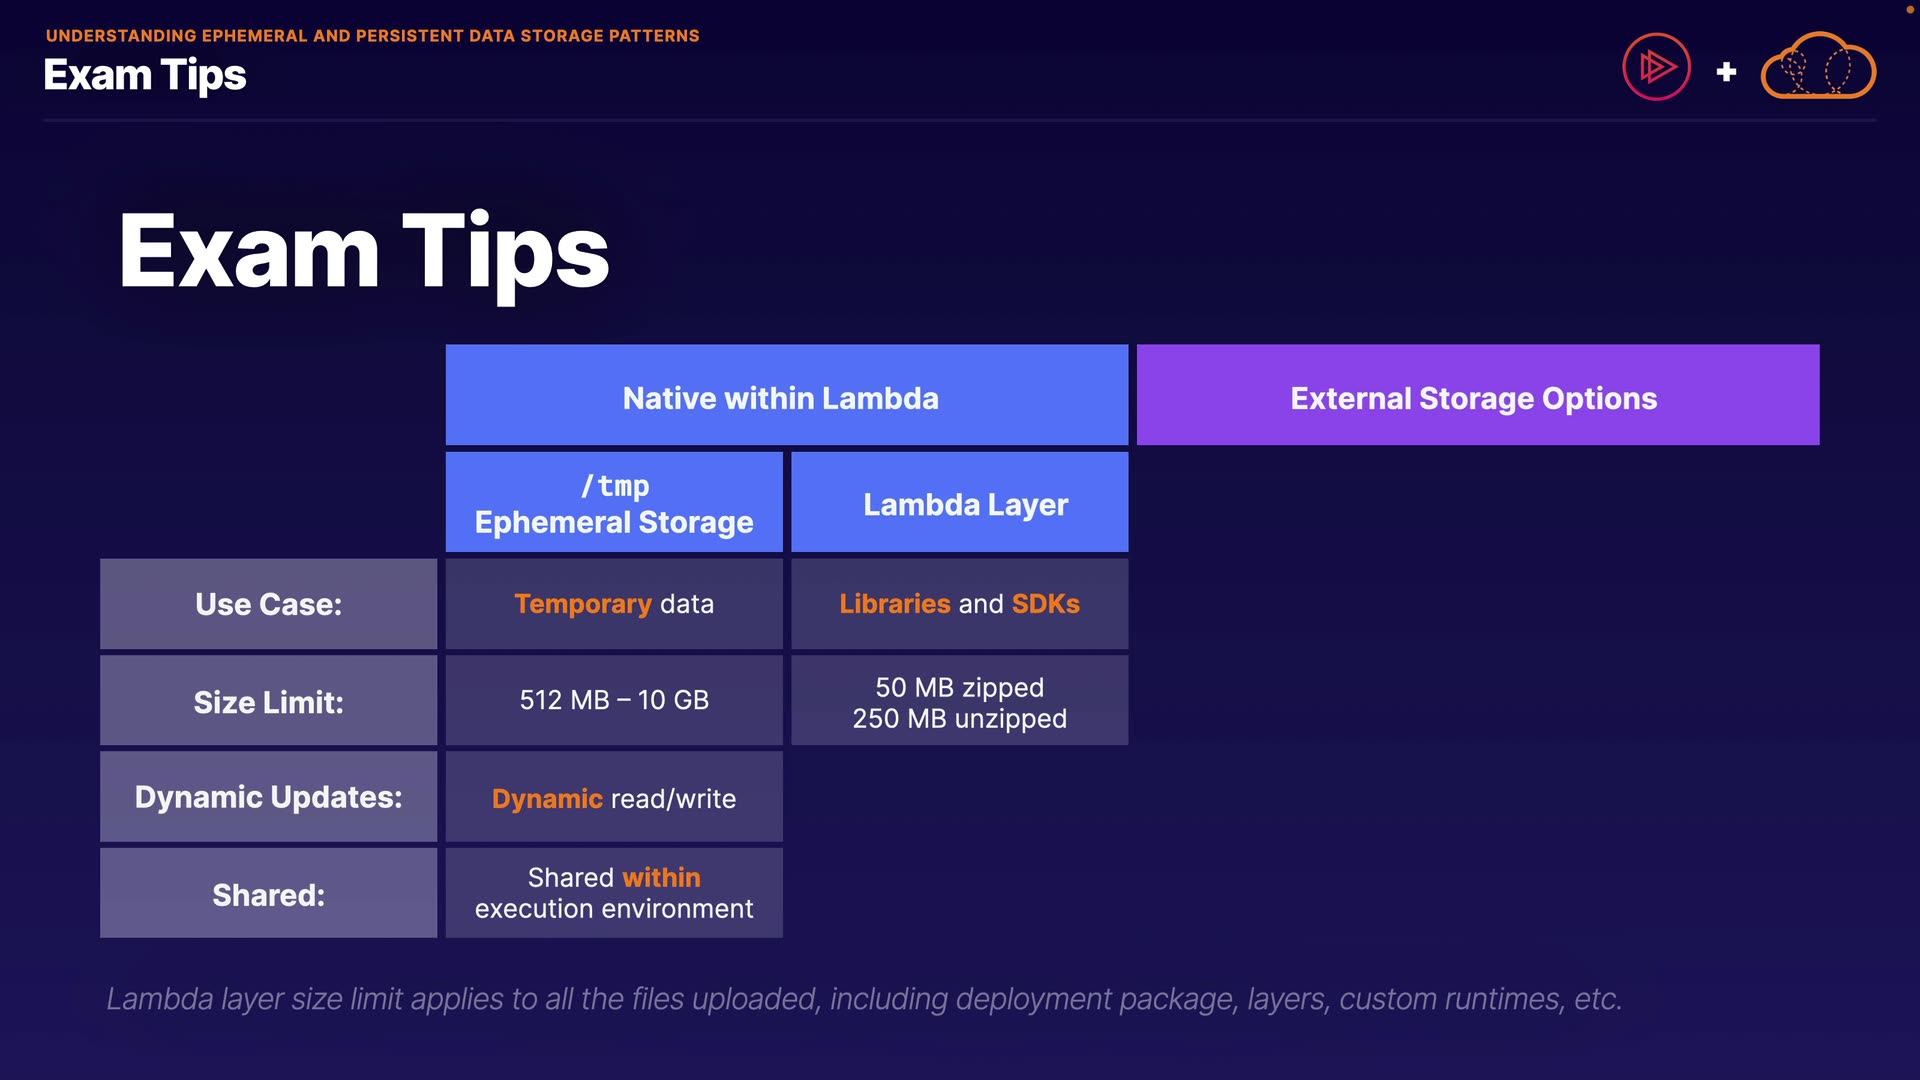Screen dimensions: 1920x1080
Task: Click the Shared within execution environment cell
Action: tap(614, 893)
